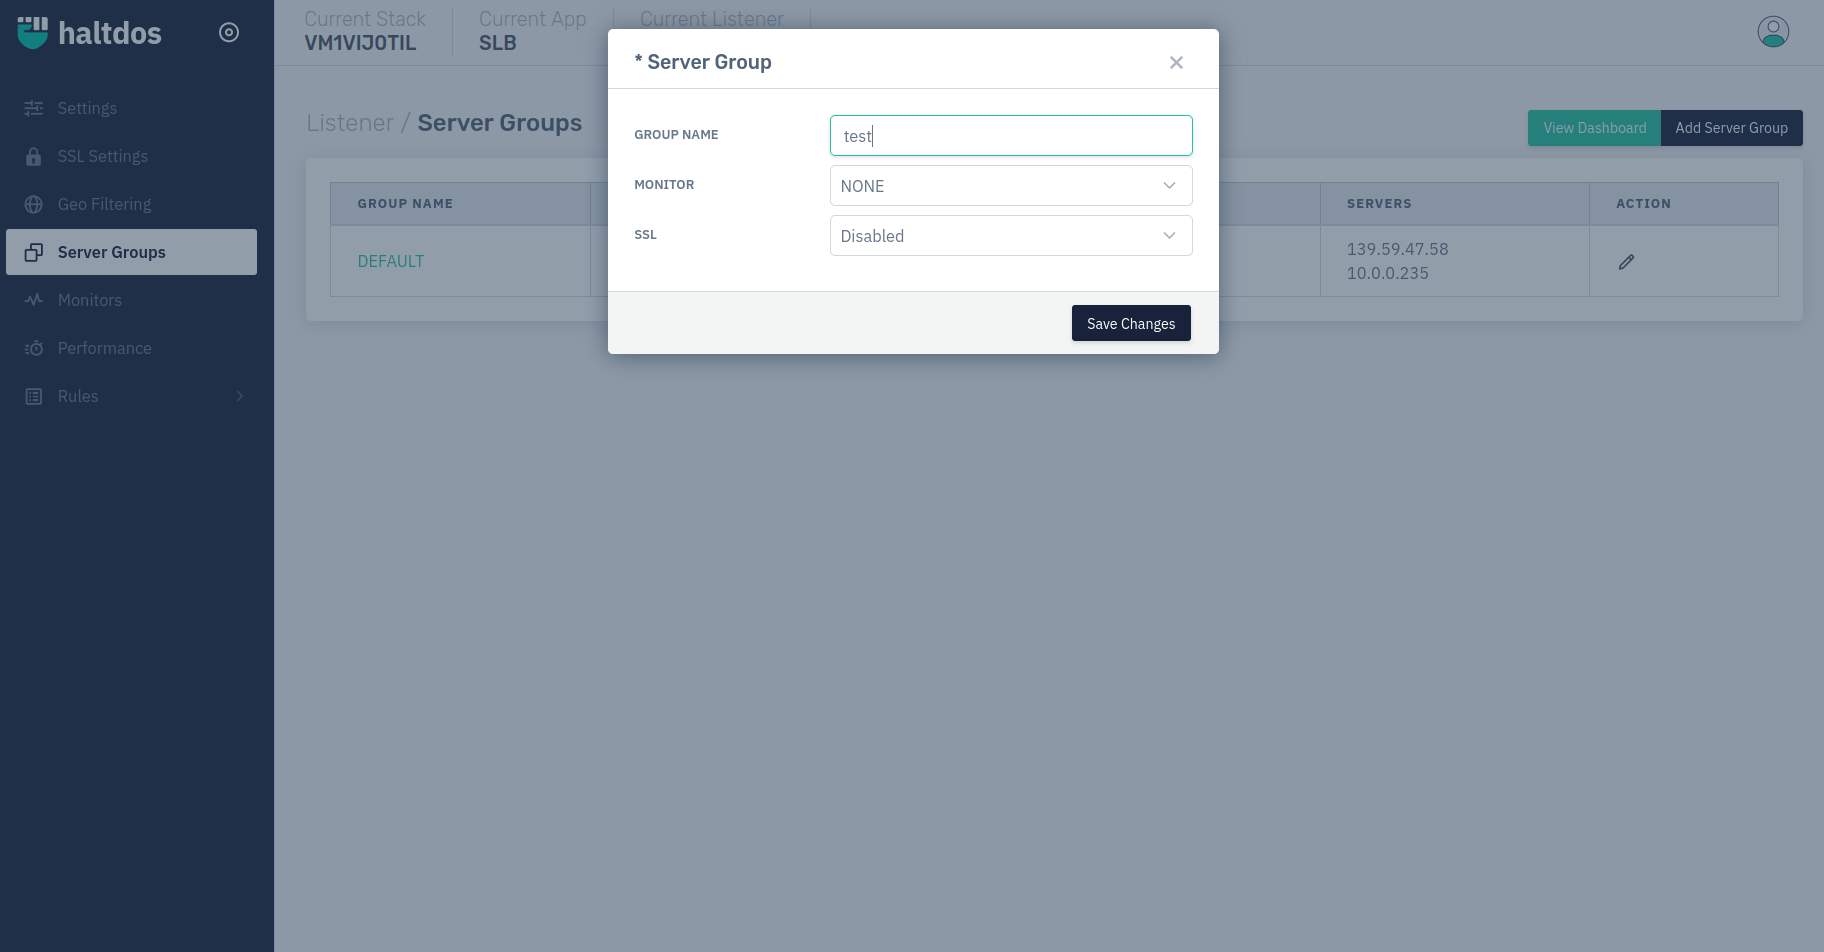Close the Server Group dialog
The height and width of the screenshot is (952, 1824).
1176,62
